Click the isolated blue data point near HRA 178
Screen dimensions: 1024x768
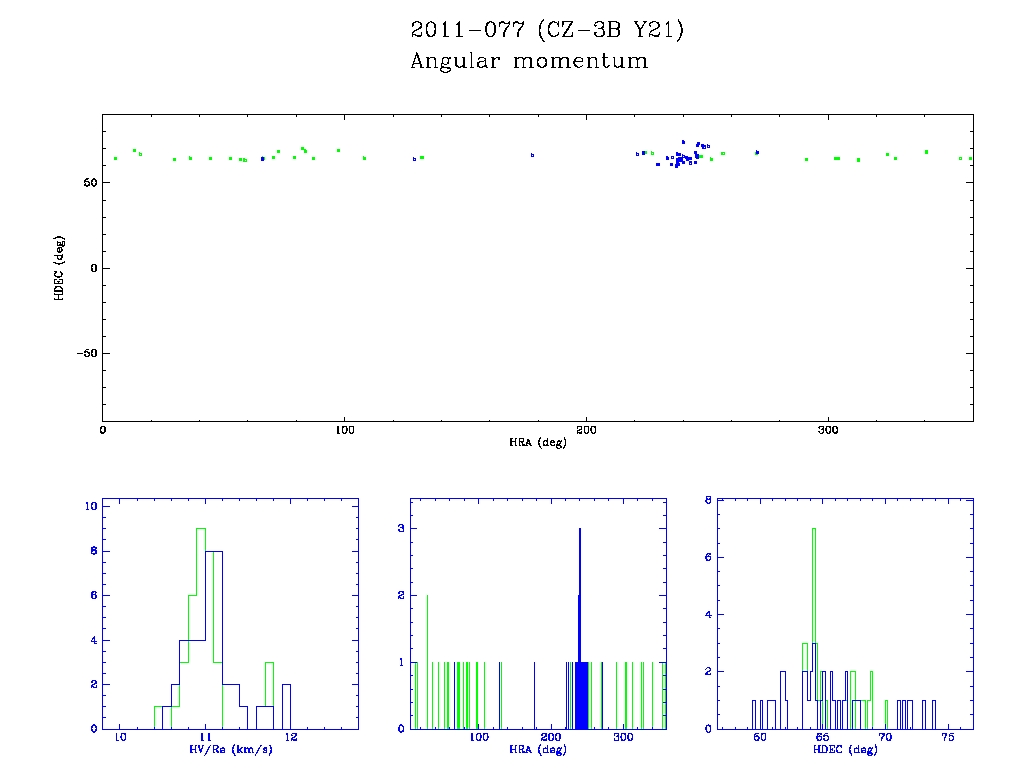pos(532,155)
